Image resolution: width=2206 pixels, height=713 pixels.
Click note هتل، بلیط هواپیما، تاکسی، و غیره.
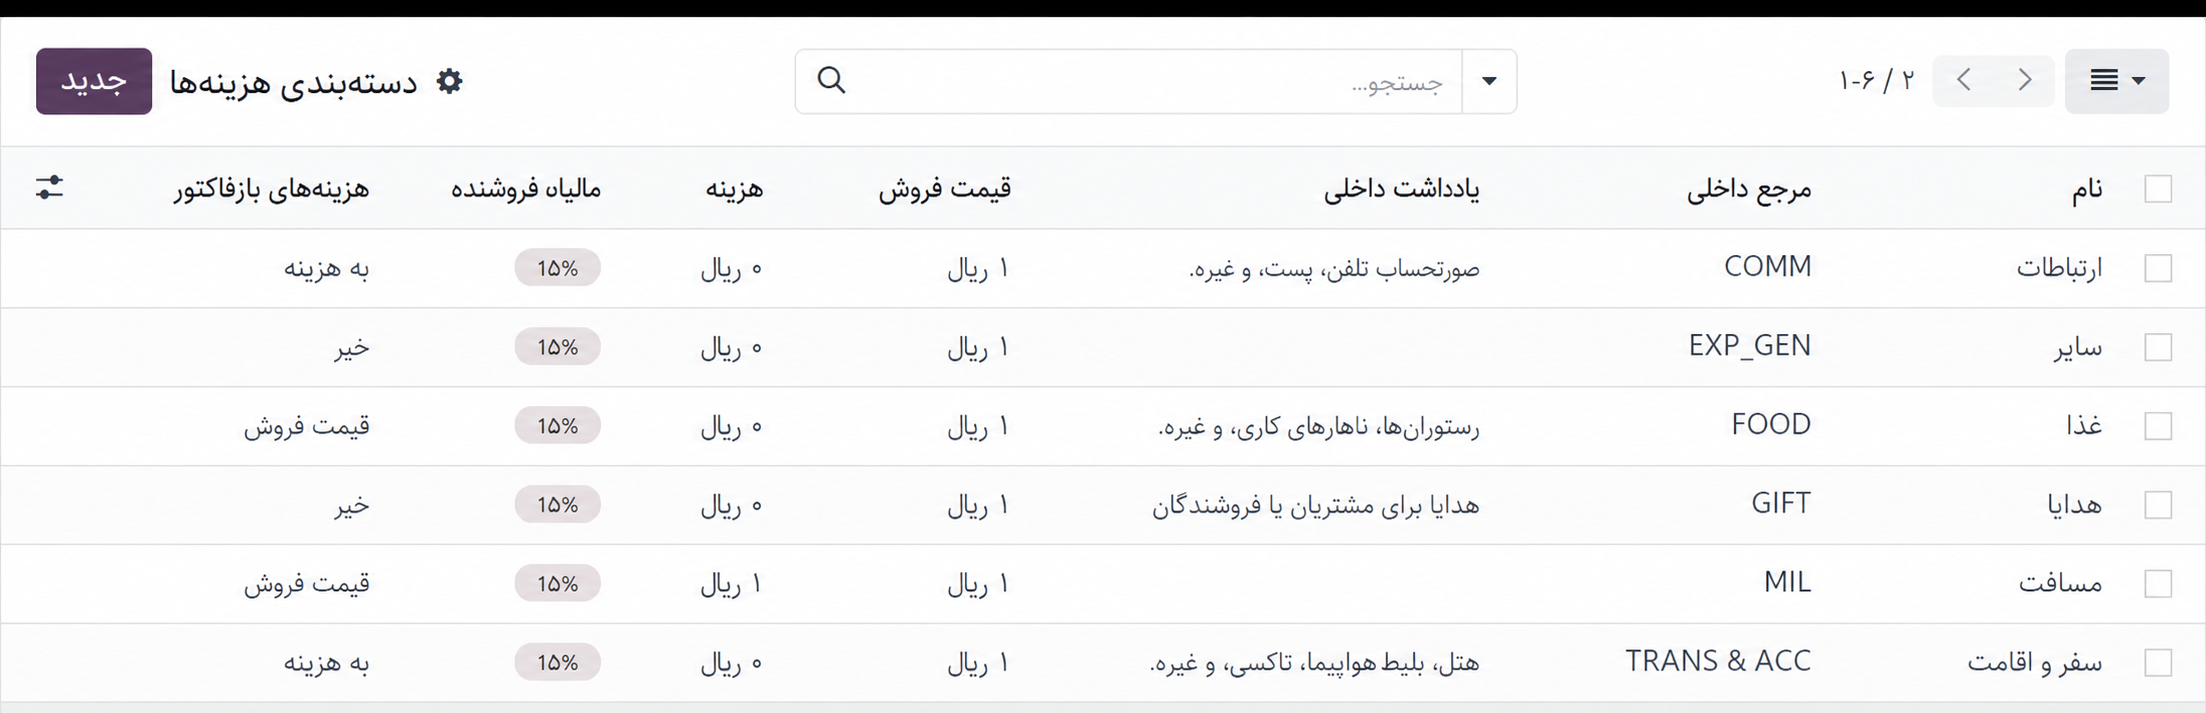[x=1315, y=662]
